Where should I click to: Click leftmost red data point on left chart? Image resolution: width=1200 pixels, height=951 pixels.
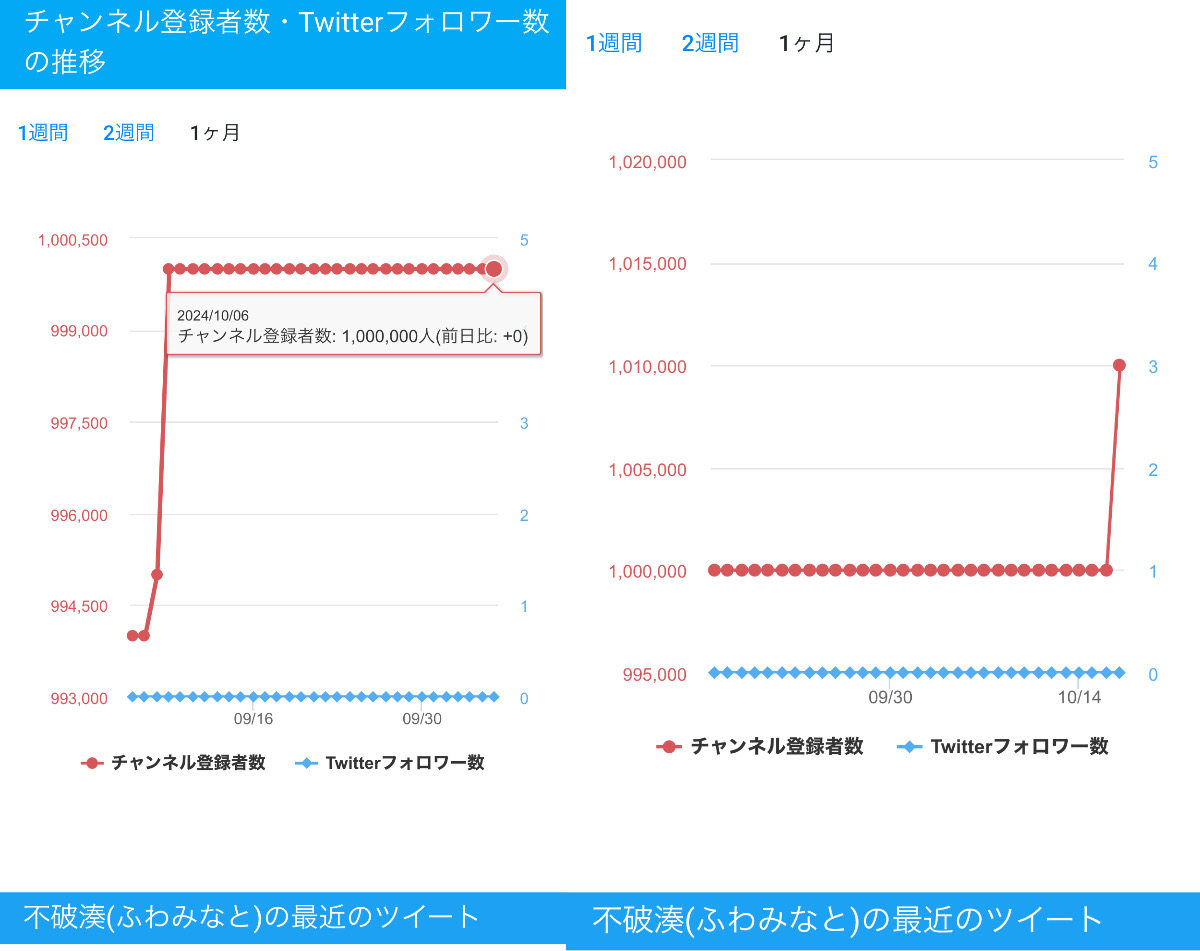(132, 635)
